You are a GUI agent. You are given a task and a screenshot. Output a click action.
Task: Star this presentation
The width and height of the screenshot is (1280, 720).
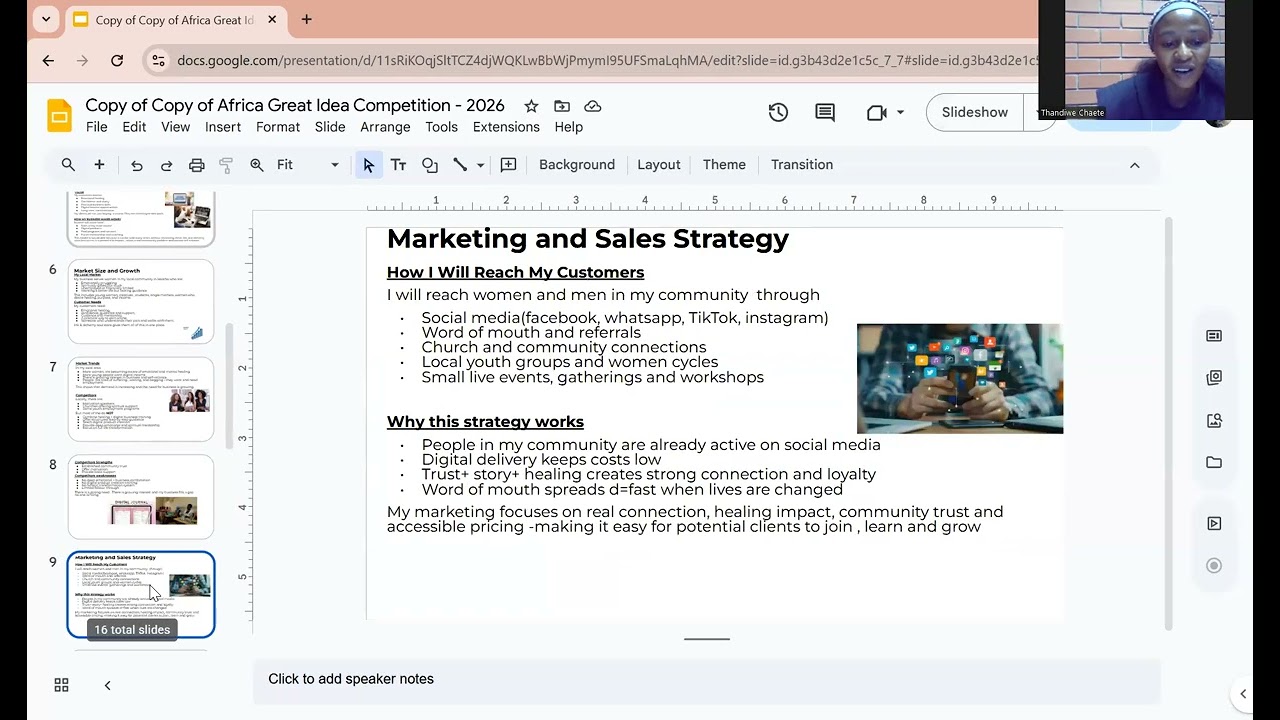click(531, 106)
